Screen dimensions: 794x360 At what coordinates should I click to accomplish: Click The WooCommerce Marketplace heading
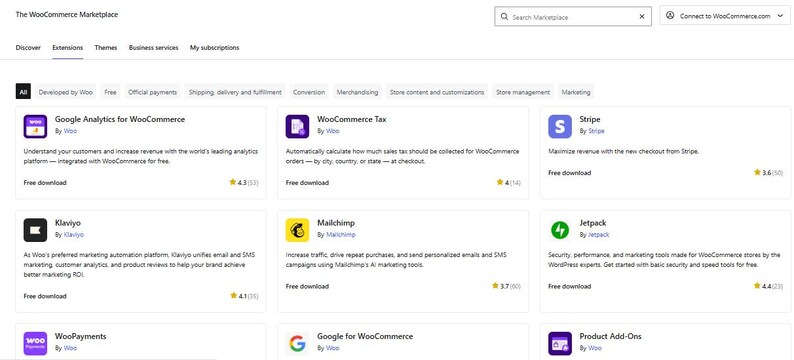[x=67, y=15]
